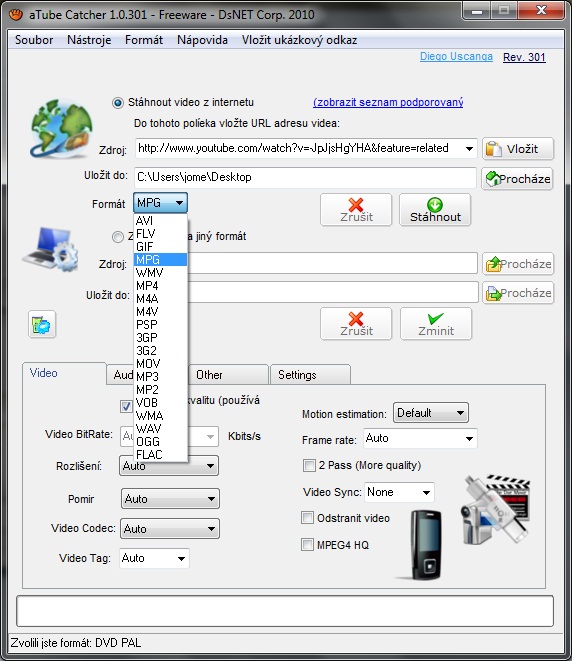This screenshot has height=661, width=572.
Task: Click Zrušit with red X beside Stáhnout
Action: 356,210
